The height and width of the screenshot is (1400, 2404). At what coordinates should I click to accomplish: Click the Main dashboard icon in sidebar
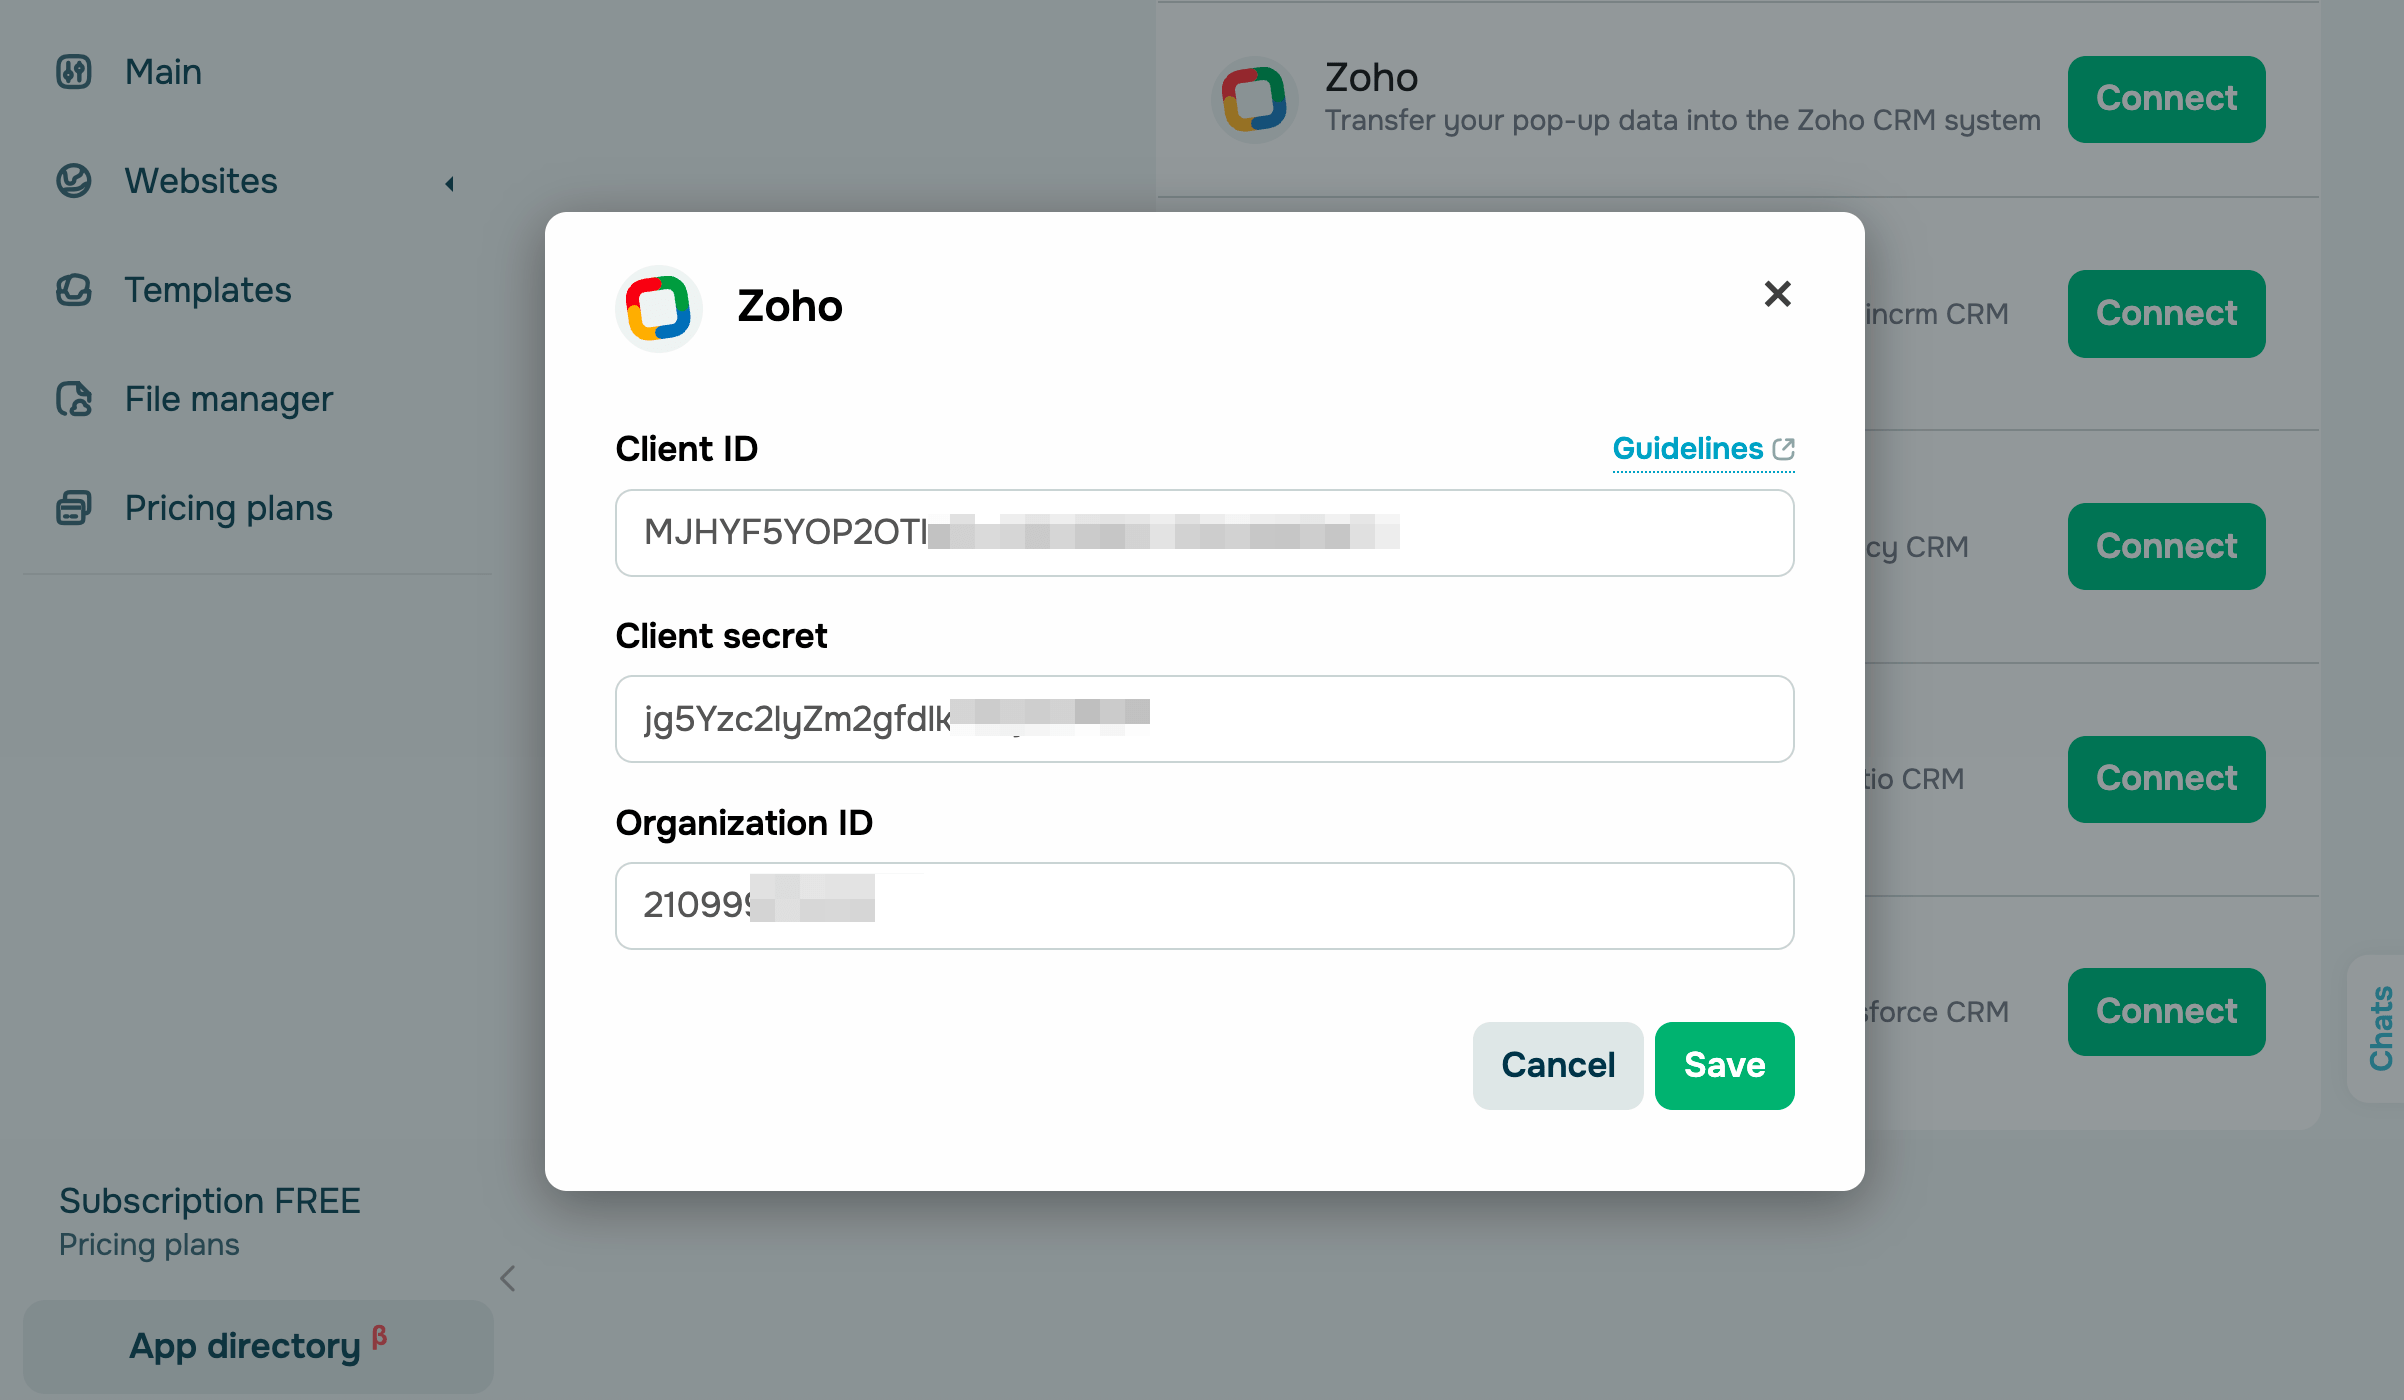point(74,72)
